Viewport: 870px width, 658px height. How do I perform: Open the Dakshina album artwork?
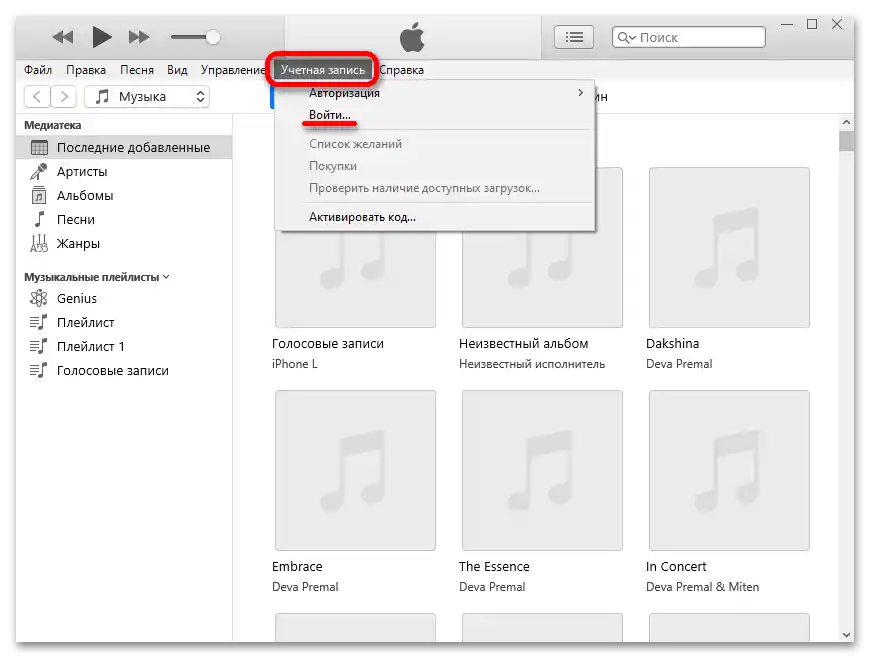pos(729,247)
